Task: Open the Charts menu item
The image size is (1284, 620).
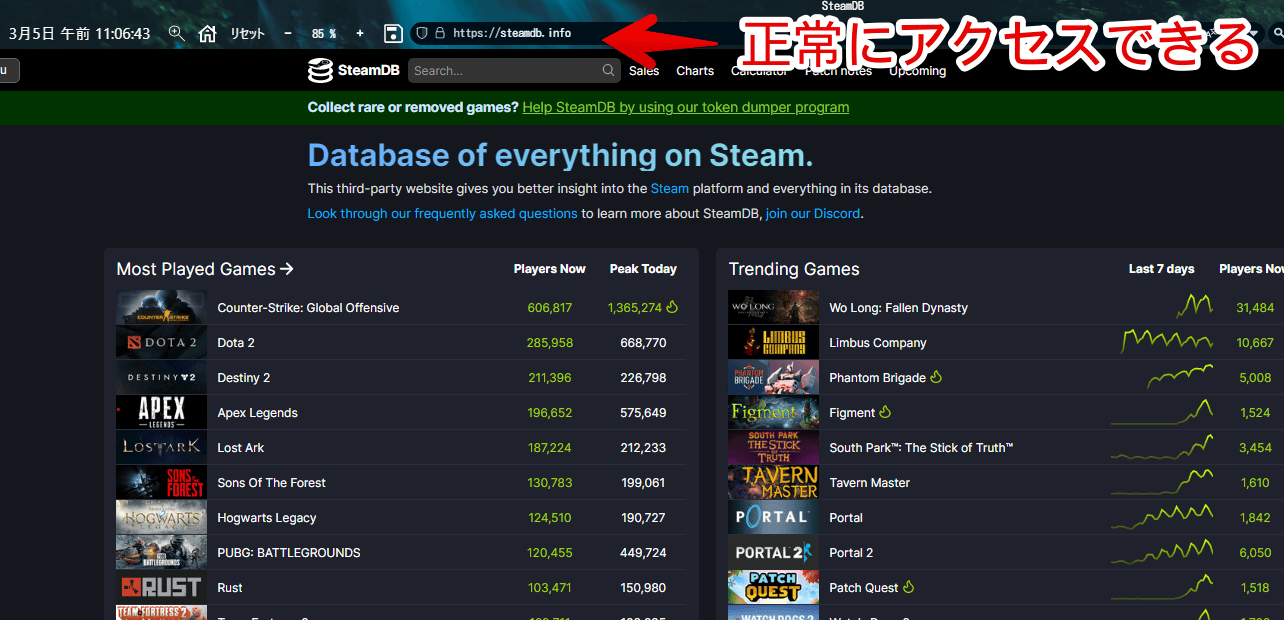Action: click(695, 71)
